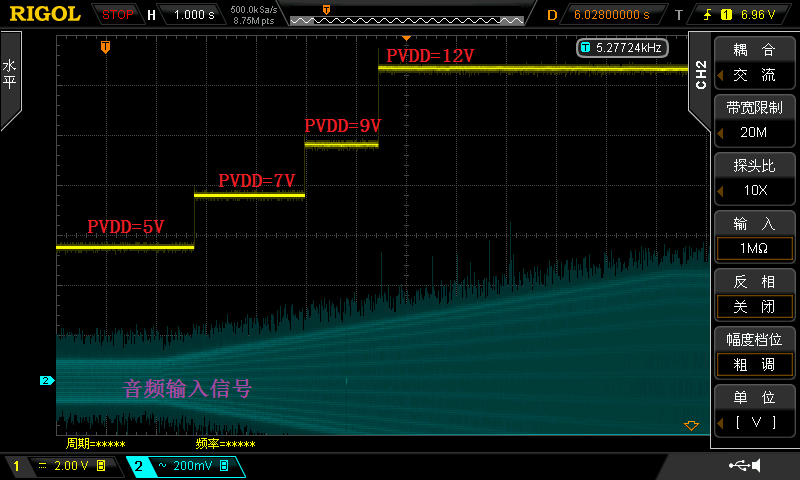Screen dimensions: 800x480
Task: Toggle the STOP run status indicator
Action: [118, 15]
